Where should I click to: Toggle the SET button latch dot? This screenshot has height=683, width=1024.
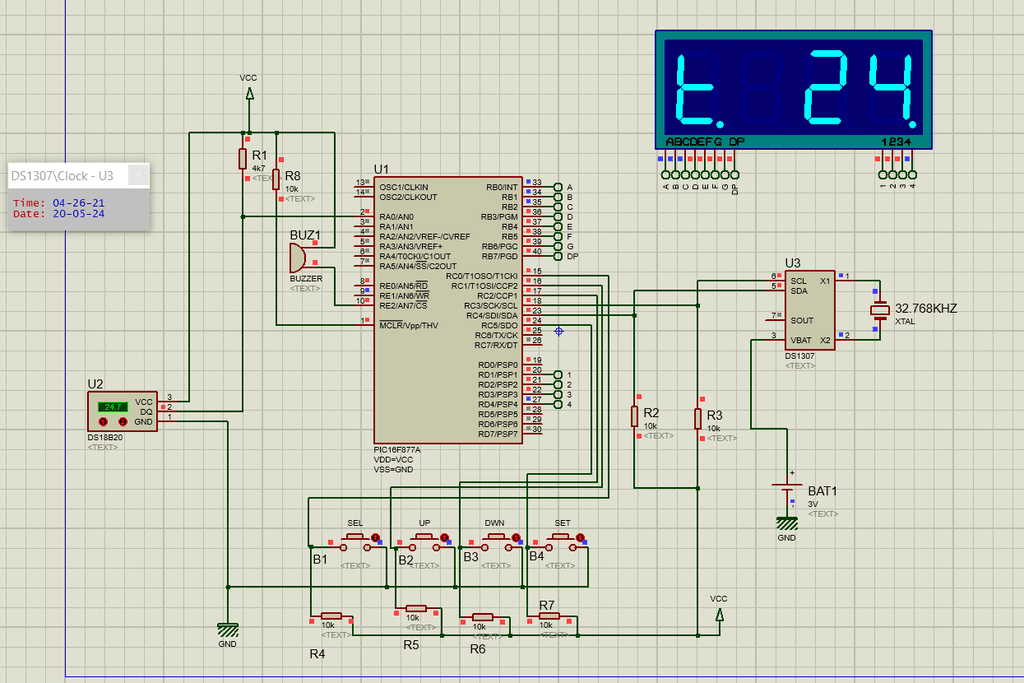tap(577, 539)
